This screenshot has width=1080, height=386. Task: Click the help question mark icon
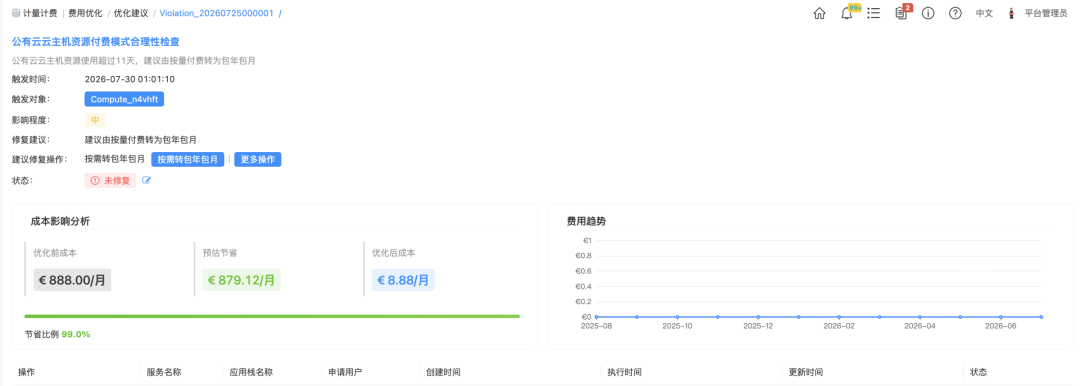coord(955,13)
